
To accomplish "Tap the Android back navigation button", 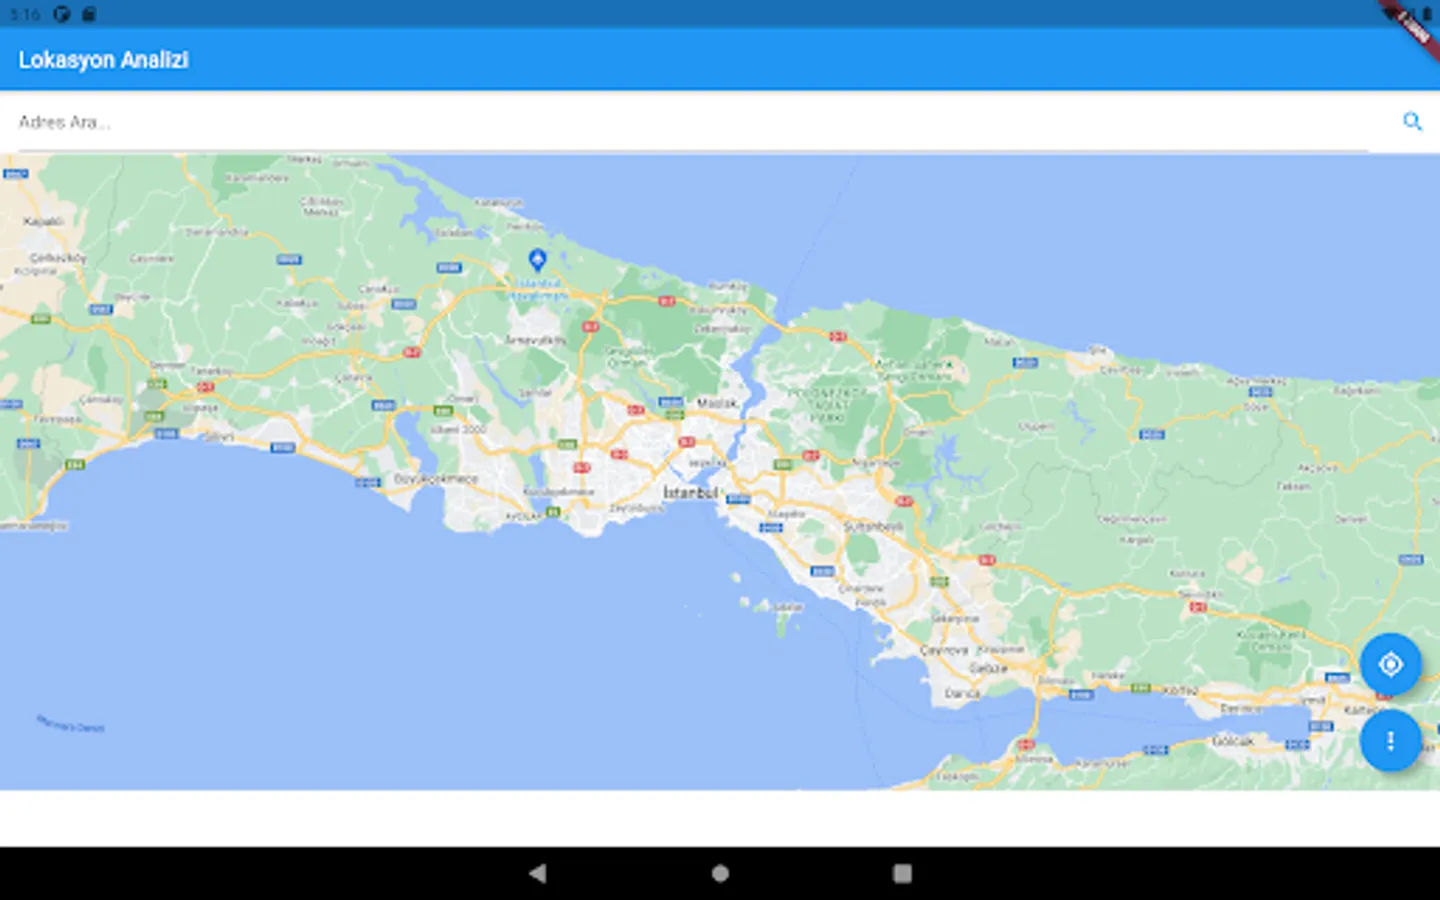I will [x=538, y=873].
